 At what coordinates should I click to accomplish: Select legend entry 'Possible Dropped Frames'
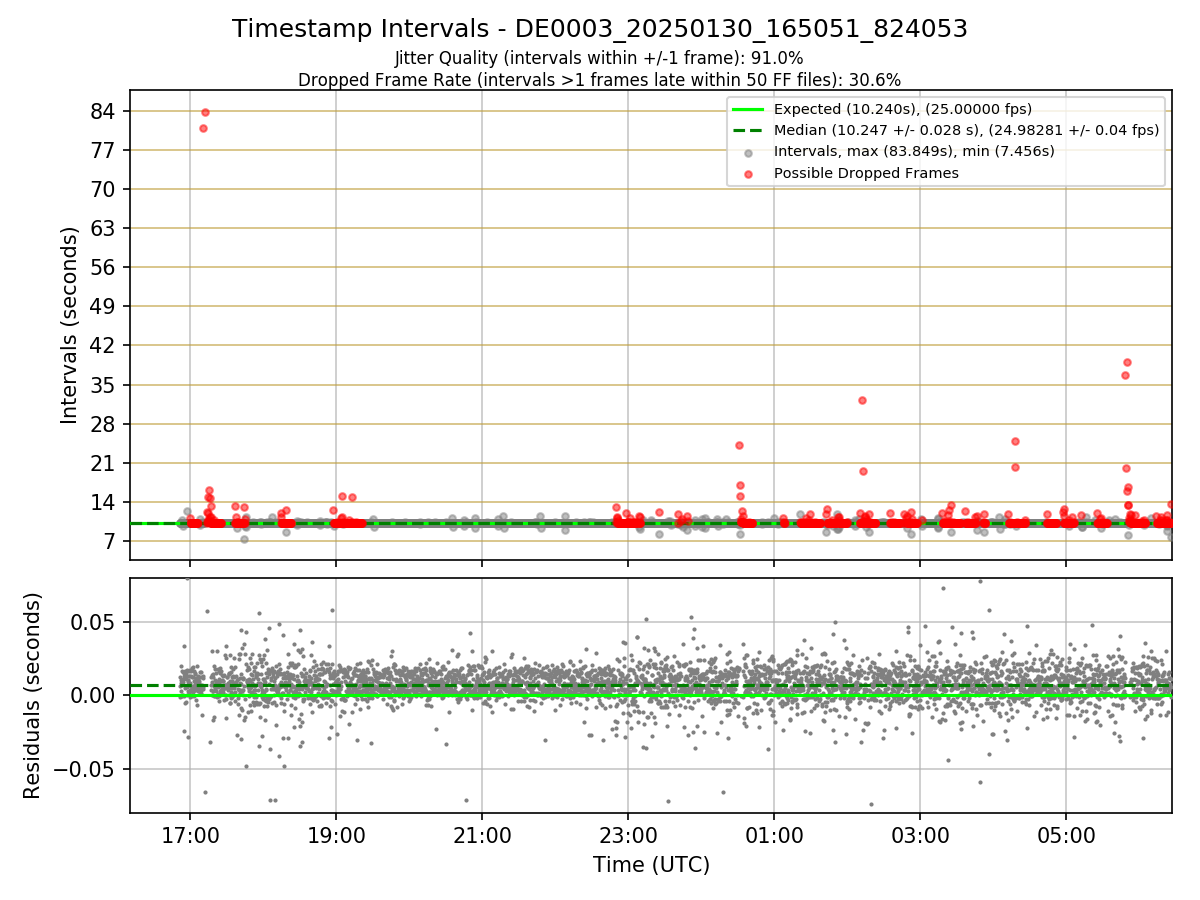click(866, 173)
